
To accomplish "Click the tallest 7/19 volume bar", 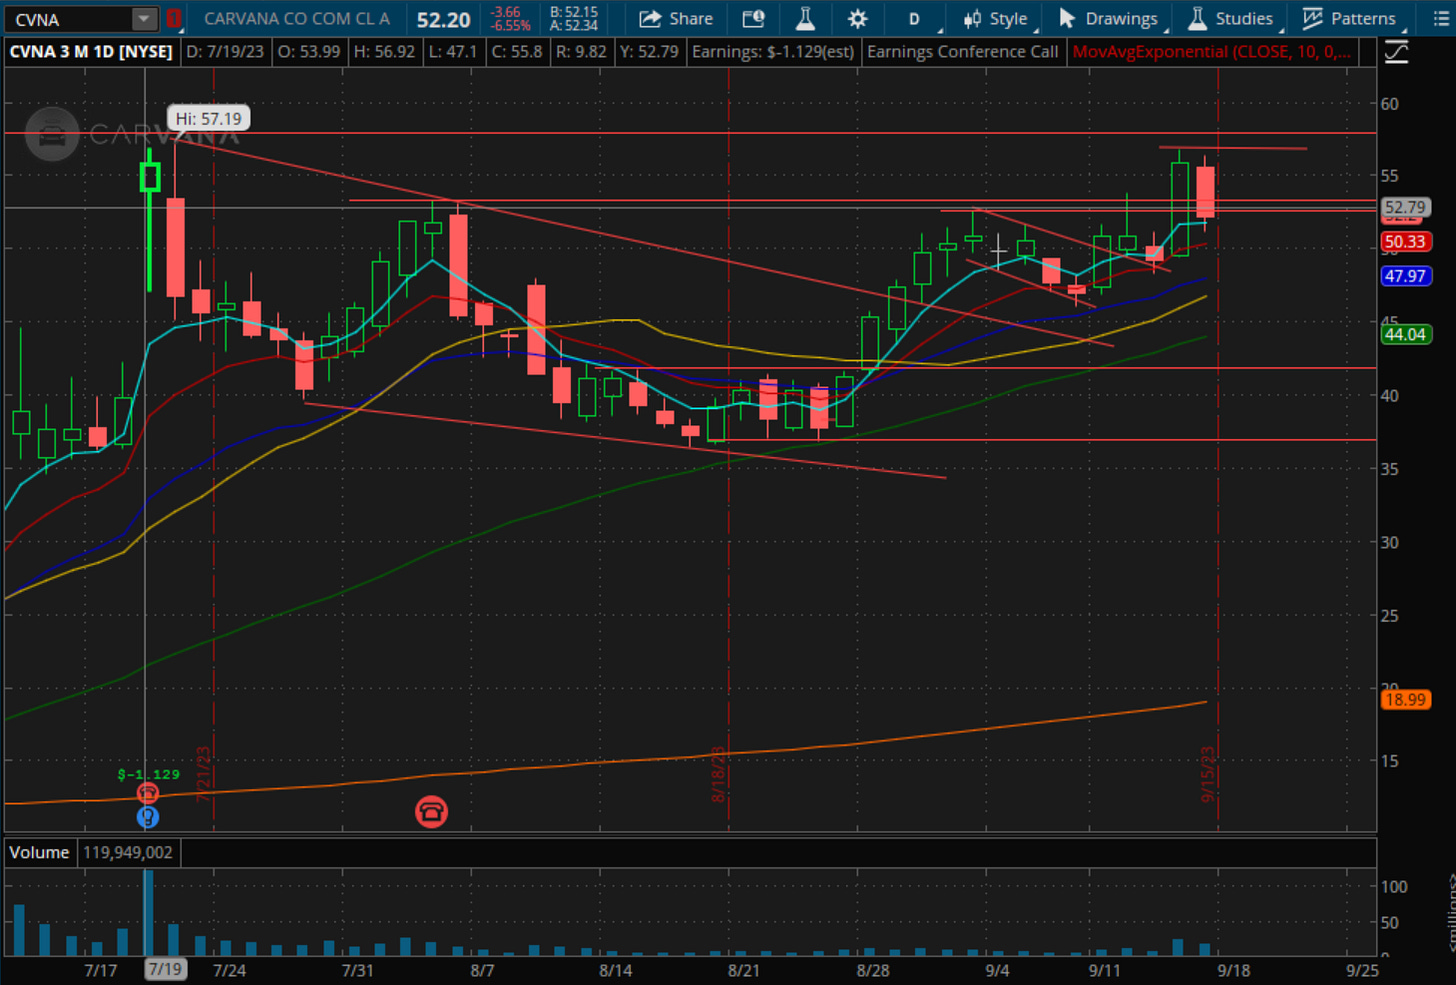I will [x=148, y=913].
